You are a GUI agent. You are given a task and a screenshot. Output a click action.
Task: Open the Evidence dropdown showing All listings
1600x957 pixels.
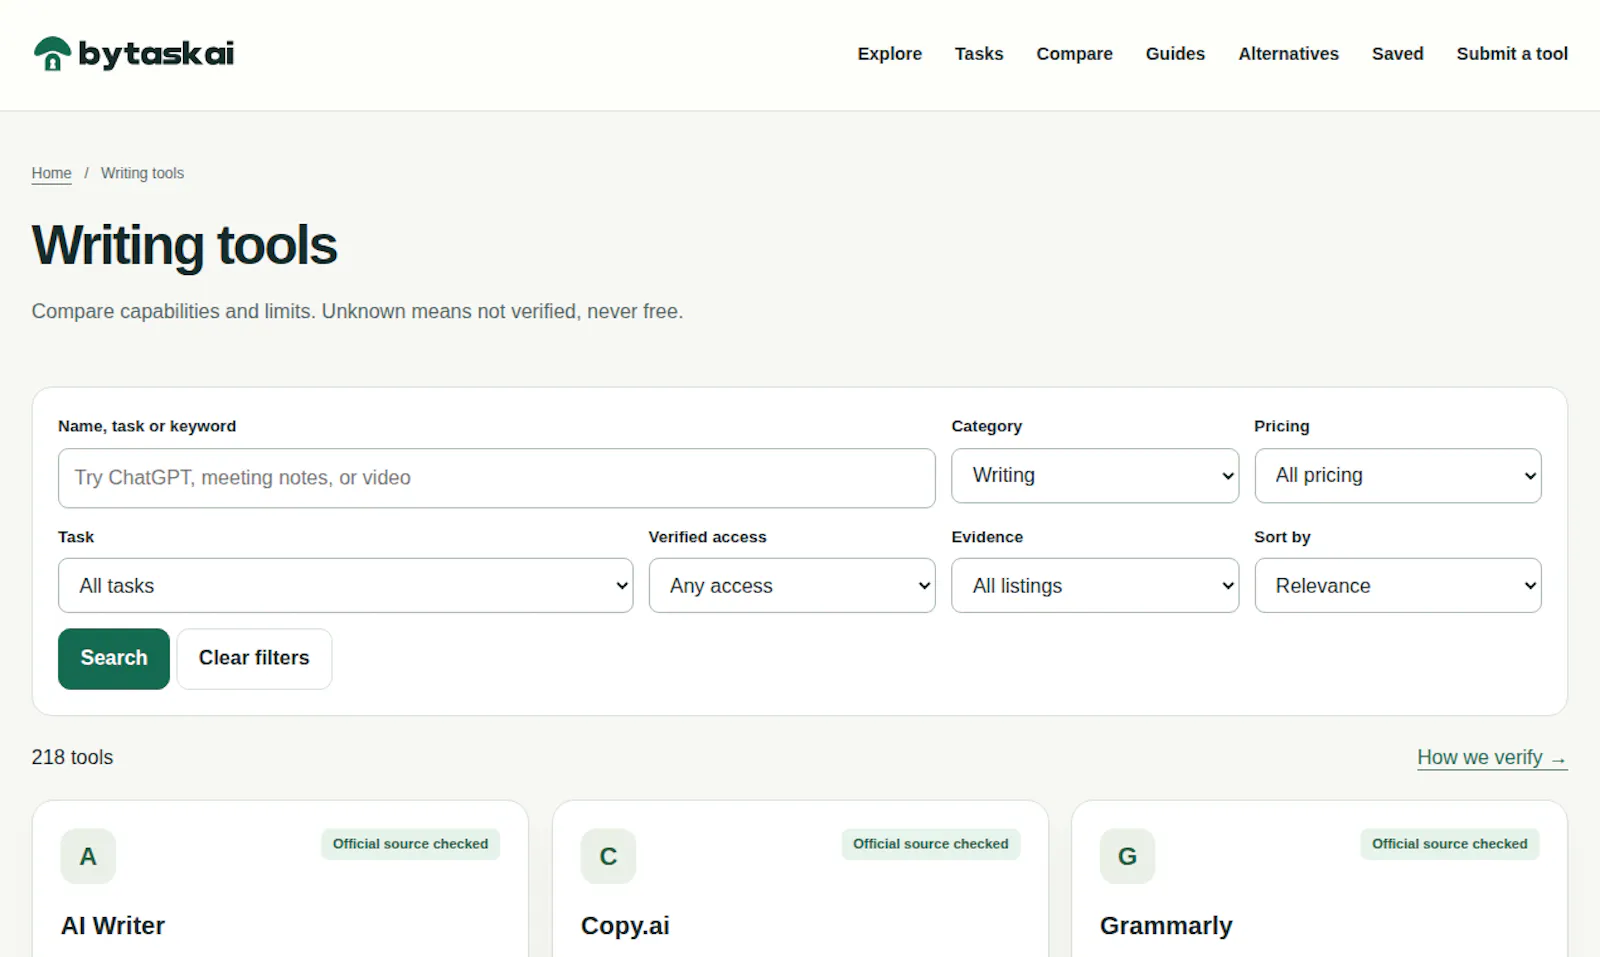click(x=1095, y=585)
